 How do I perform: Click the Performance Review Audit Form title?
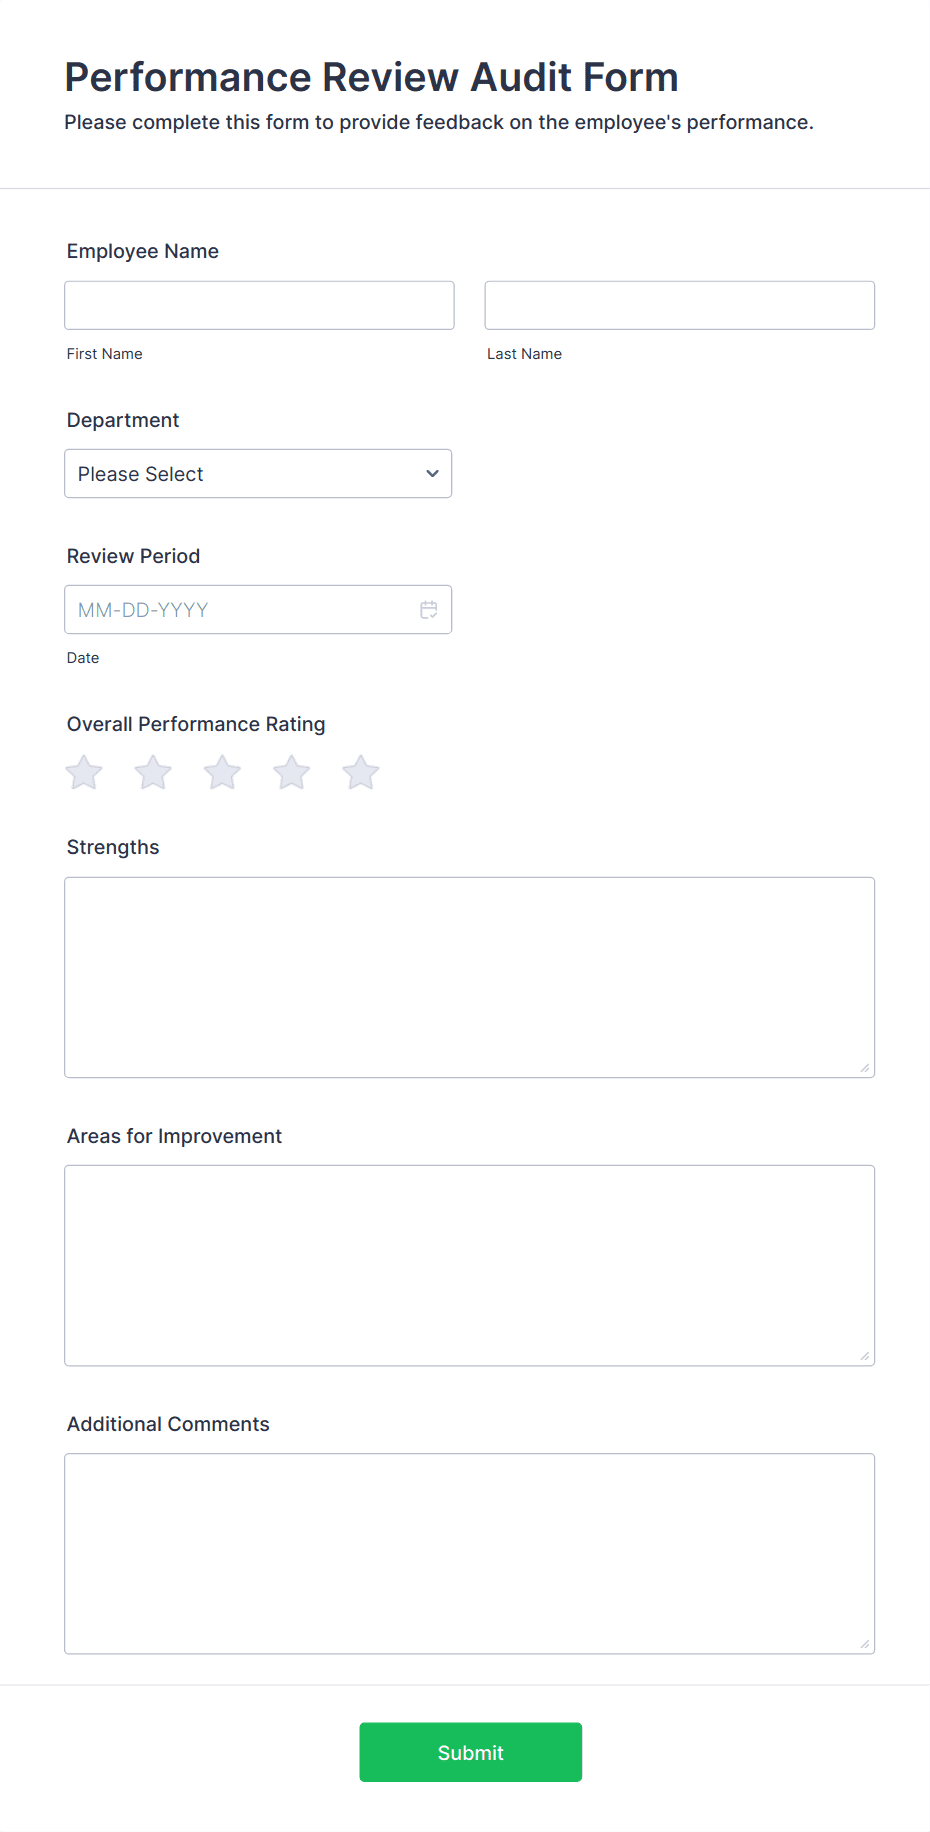(371, 77)
